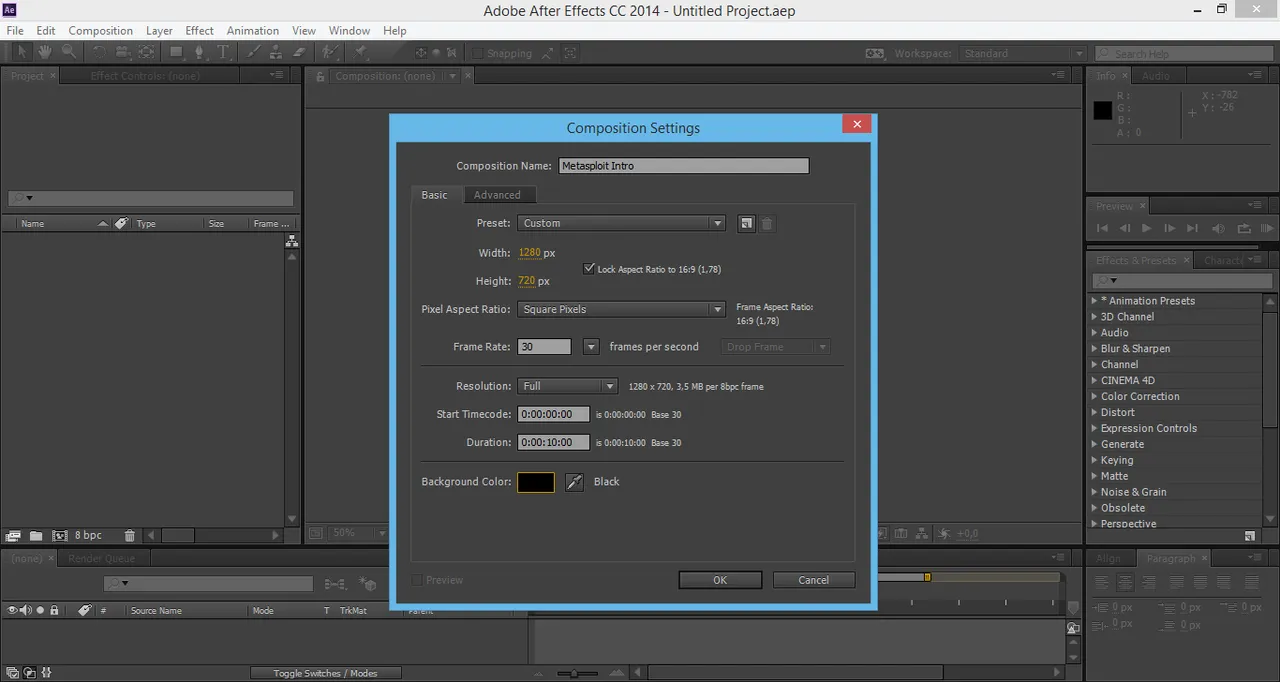The width and height of the screenshot is (1280, 682).
Task: Switch to the Audio panel tab
Action: point(1155,76)
